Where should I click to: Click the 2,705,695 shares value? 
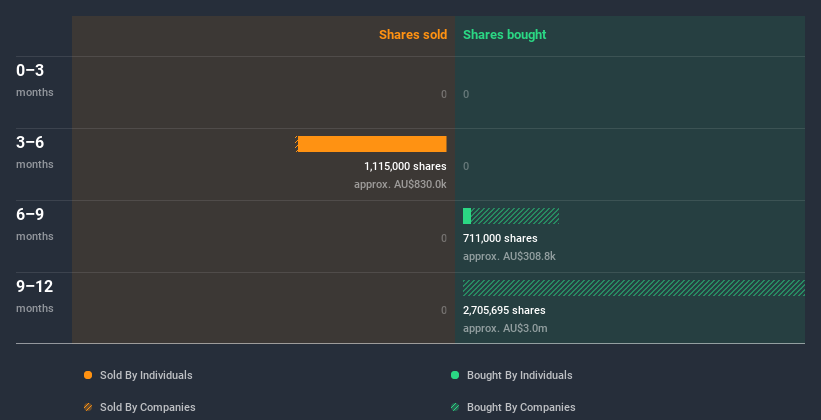[x=504, y=311]
